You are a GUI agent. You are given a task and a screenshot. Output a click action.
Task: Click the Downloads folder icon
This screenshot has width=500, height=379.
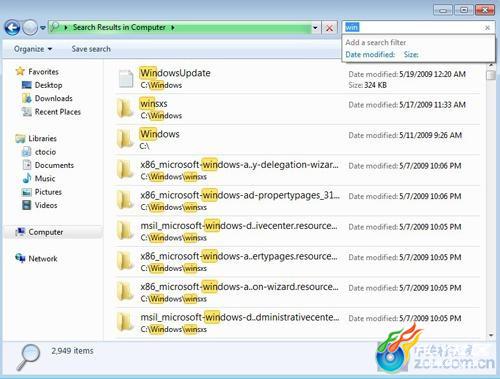[x=27, y=98]
